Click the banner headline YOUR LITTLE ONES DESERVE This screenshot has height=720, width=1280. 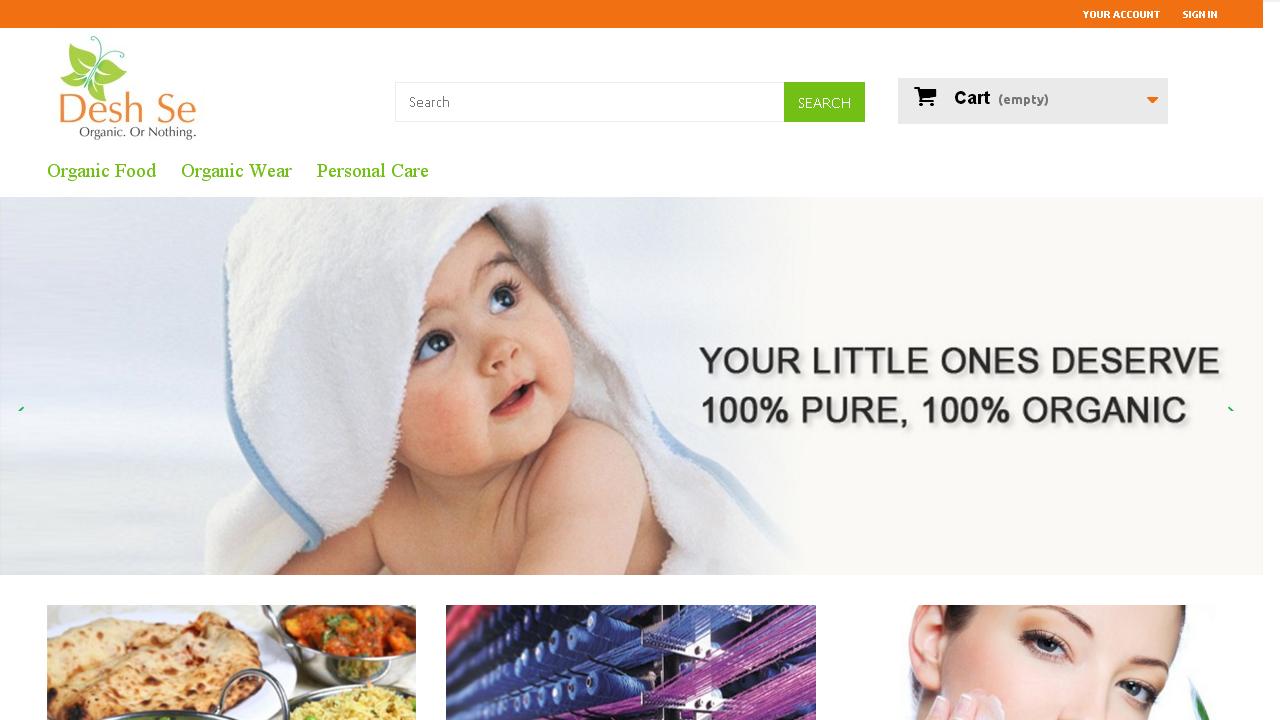click(x=960, y=361)
